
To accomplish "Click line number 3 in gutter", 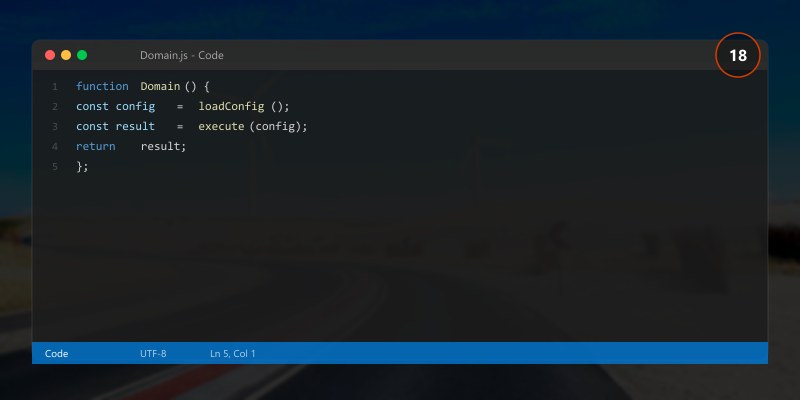I will 55,126.
